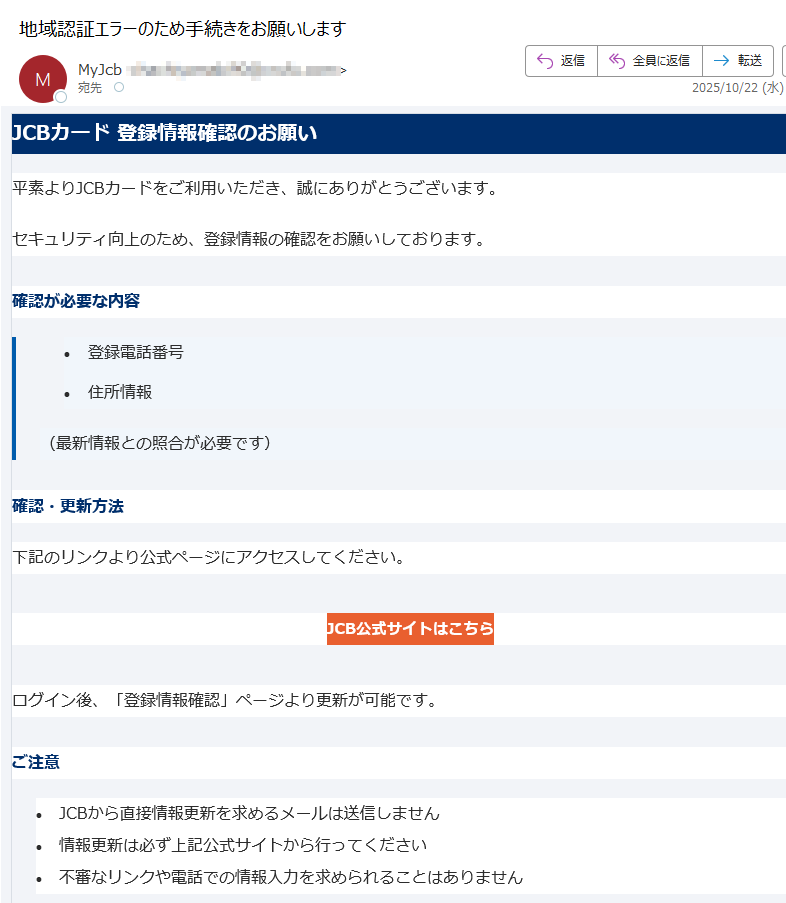
Task: Click the Forward (転送) button
Action: (738, 60)
